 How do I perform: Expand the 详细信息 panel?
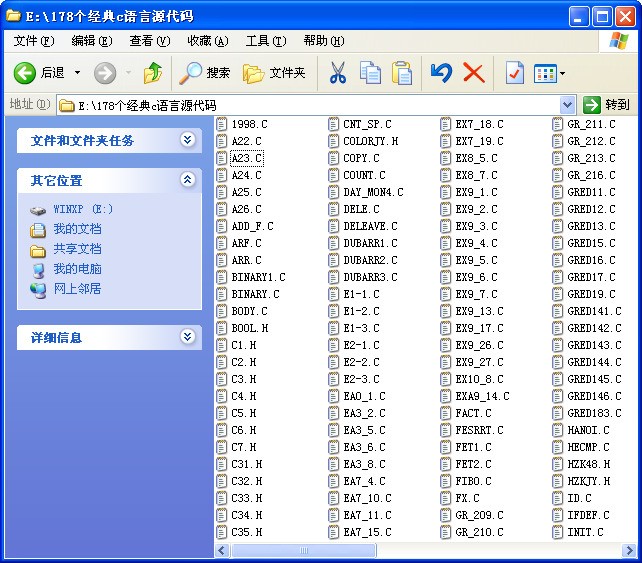tap(187, 337)
